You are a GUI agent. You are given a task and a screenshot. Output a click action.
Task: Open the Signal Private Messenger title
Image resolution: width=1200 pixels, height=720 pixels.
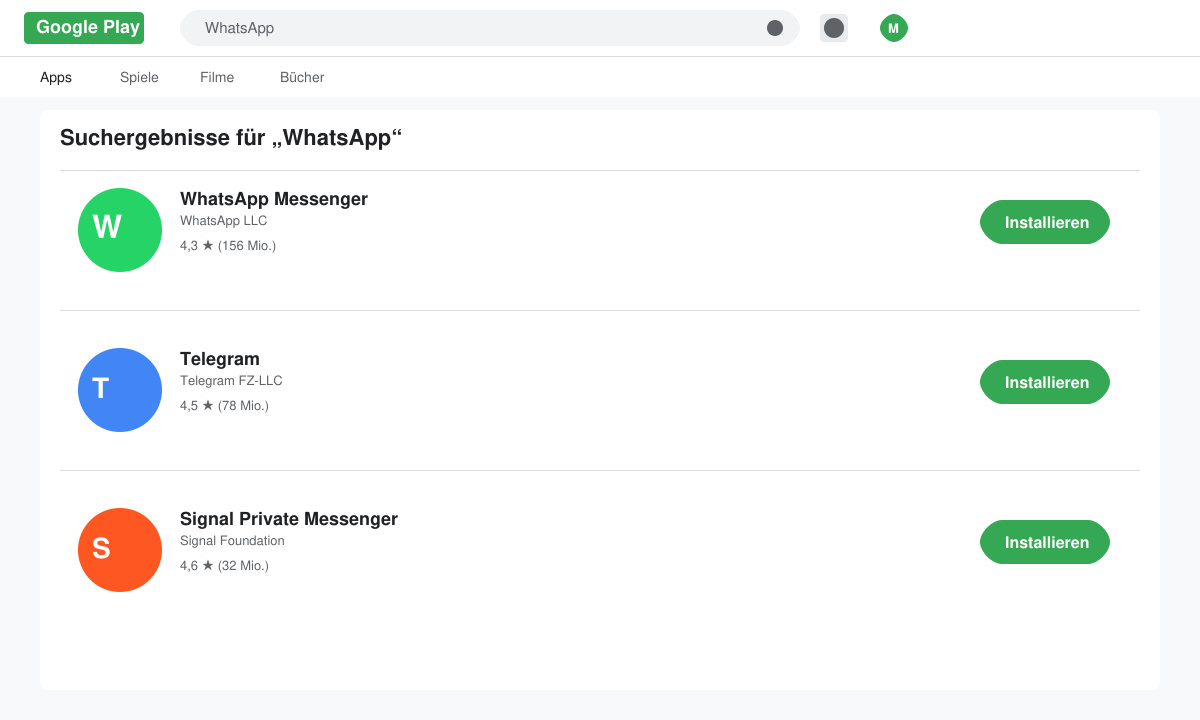coord(289,519)
